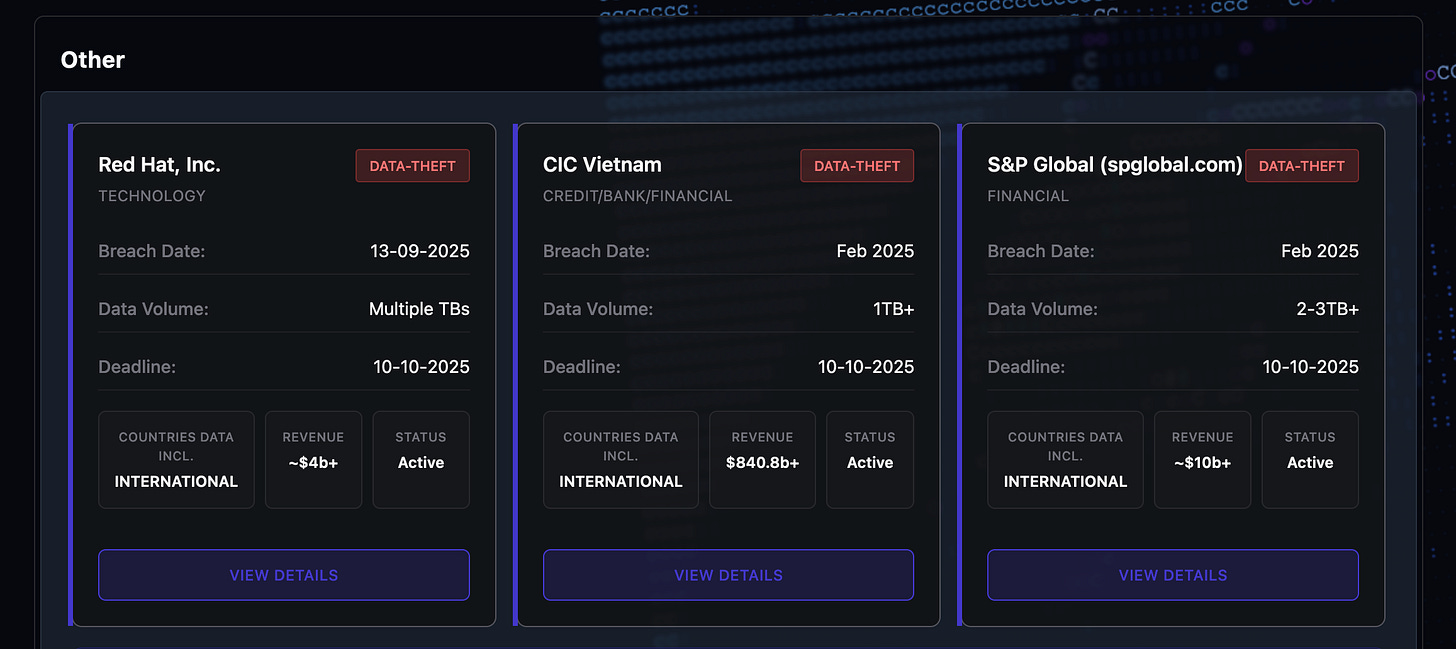
Task: Select the CIC Vietnam title
Action: (x=602, y=165)
